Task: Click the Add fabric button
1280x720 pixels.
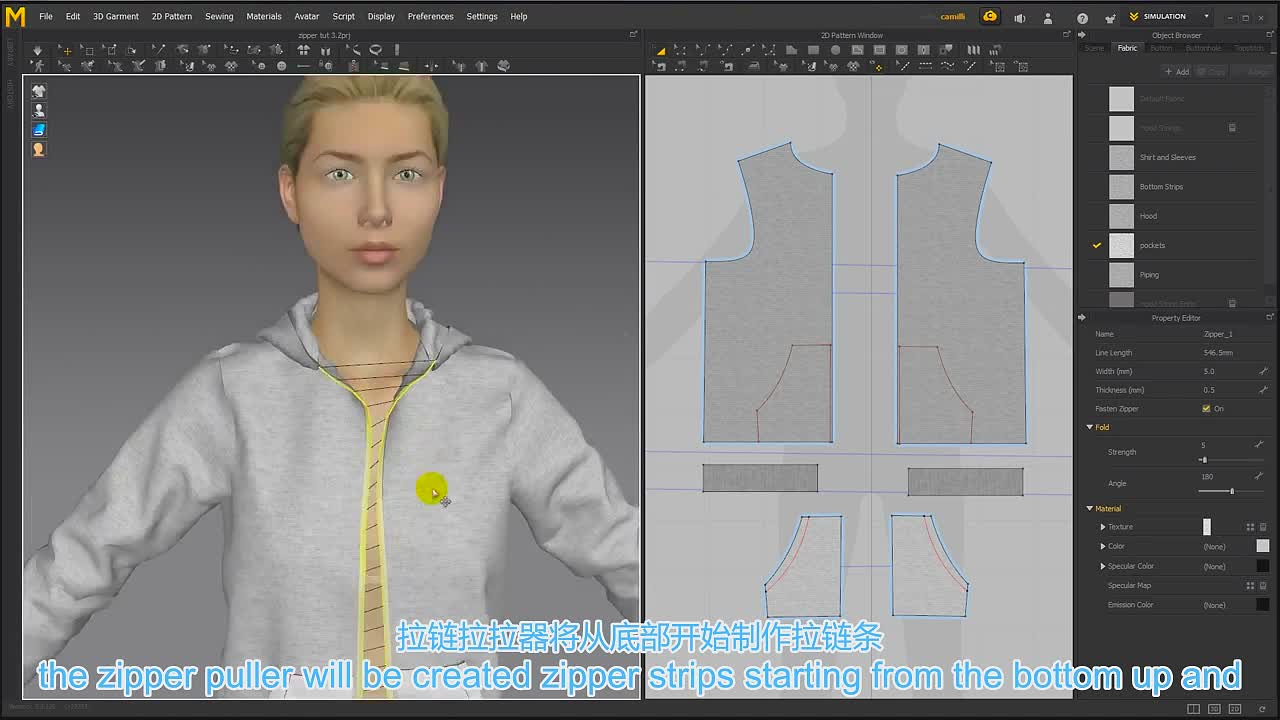Action: [1177, 72]
